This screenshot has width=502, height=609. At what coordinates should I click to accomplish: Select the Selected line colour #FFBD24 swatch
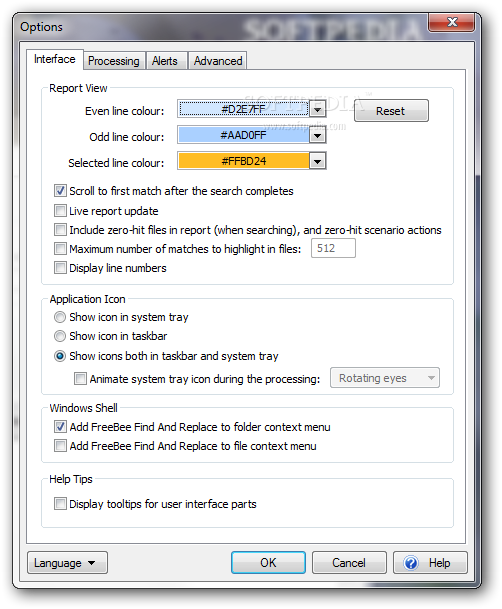click(x=243, y=161)
